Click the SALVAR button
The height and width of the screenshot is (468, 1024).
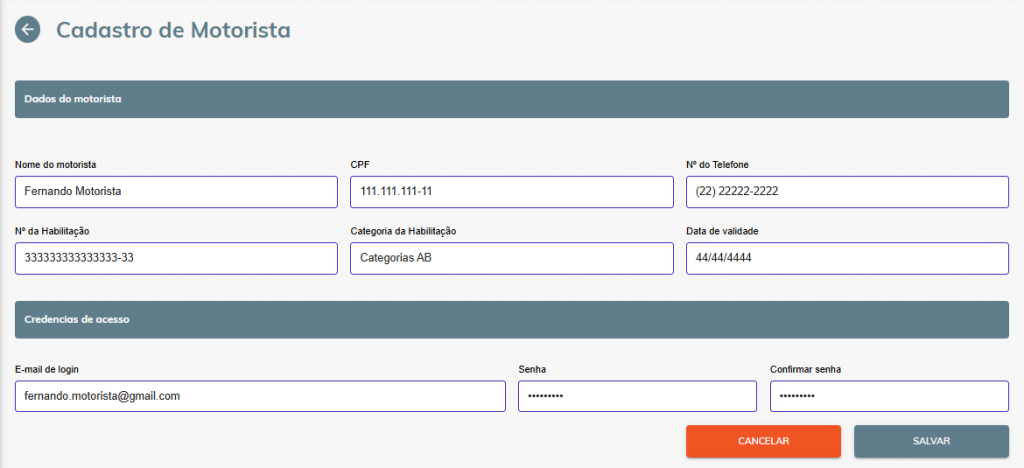click(x=931, y=441)
